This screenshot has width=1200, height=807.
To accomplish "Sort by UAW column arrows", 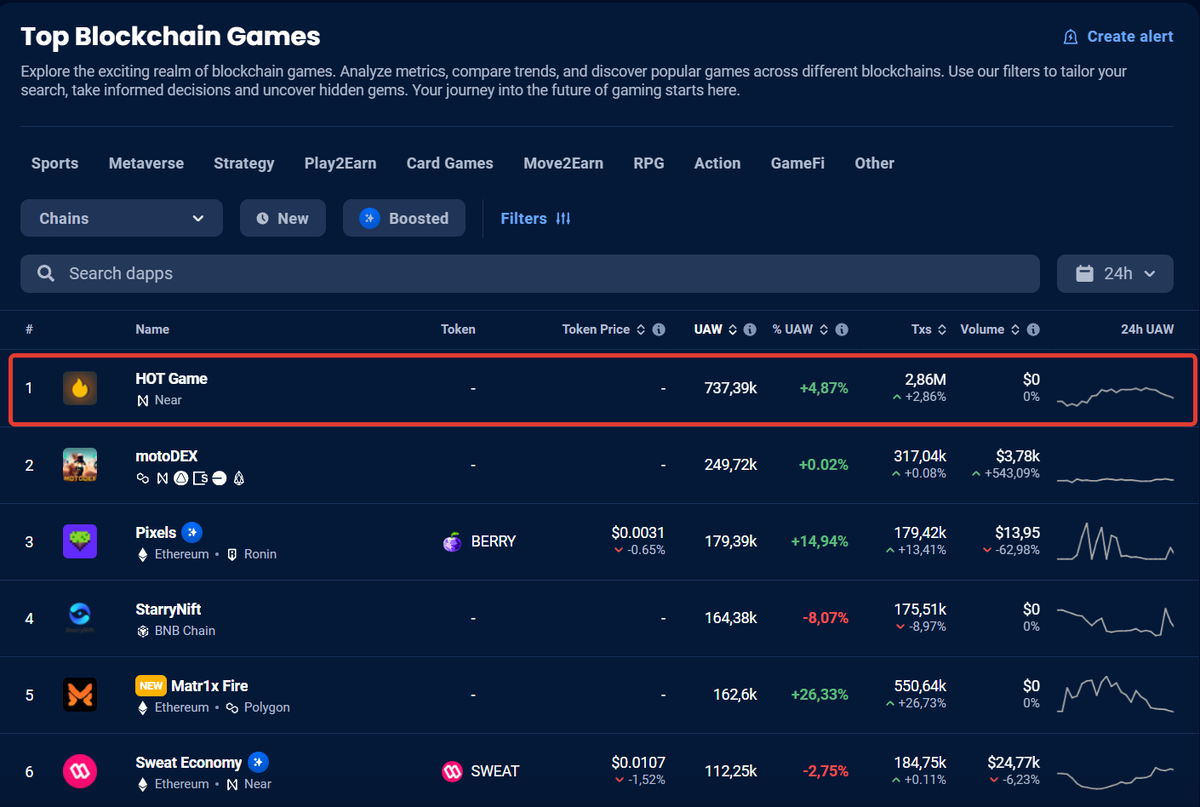I will tap(733, 329).
